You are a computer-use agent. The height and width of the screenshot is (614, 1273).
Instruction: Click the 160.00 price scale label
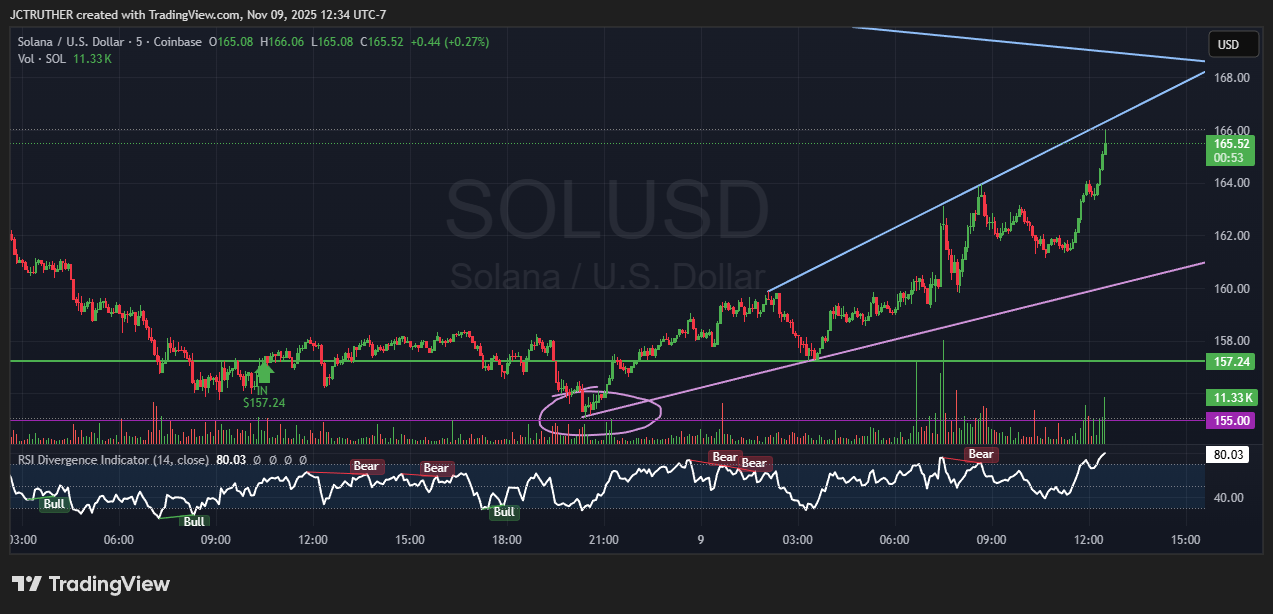(x=1232, y=289)
